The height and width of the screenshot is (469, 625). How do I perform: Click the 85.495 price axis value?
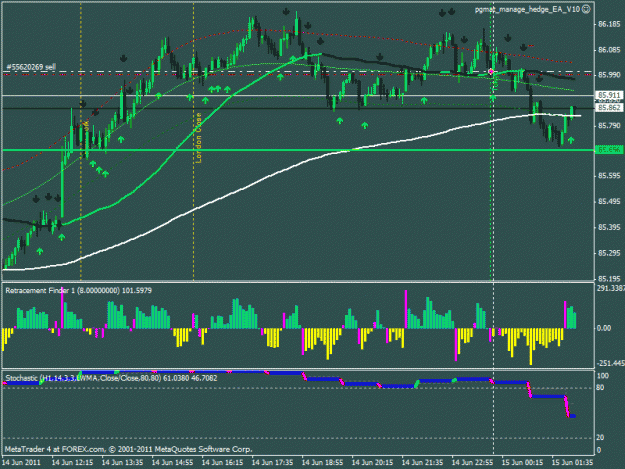(609, 202)
